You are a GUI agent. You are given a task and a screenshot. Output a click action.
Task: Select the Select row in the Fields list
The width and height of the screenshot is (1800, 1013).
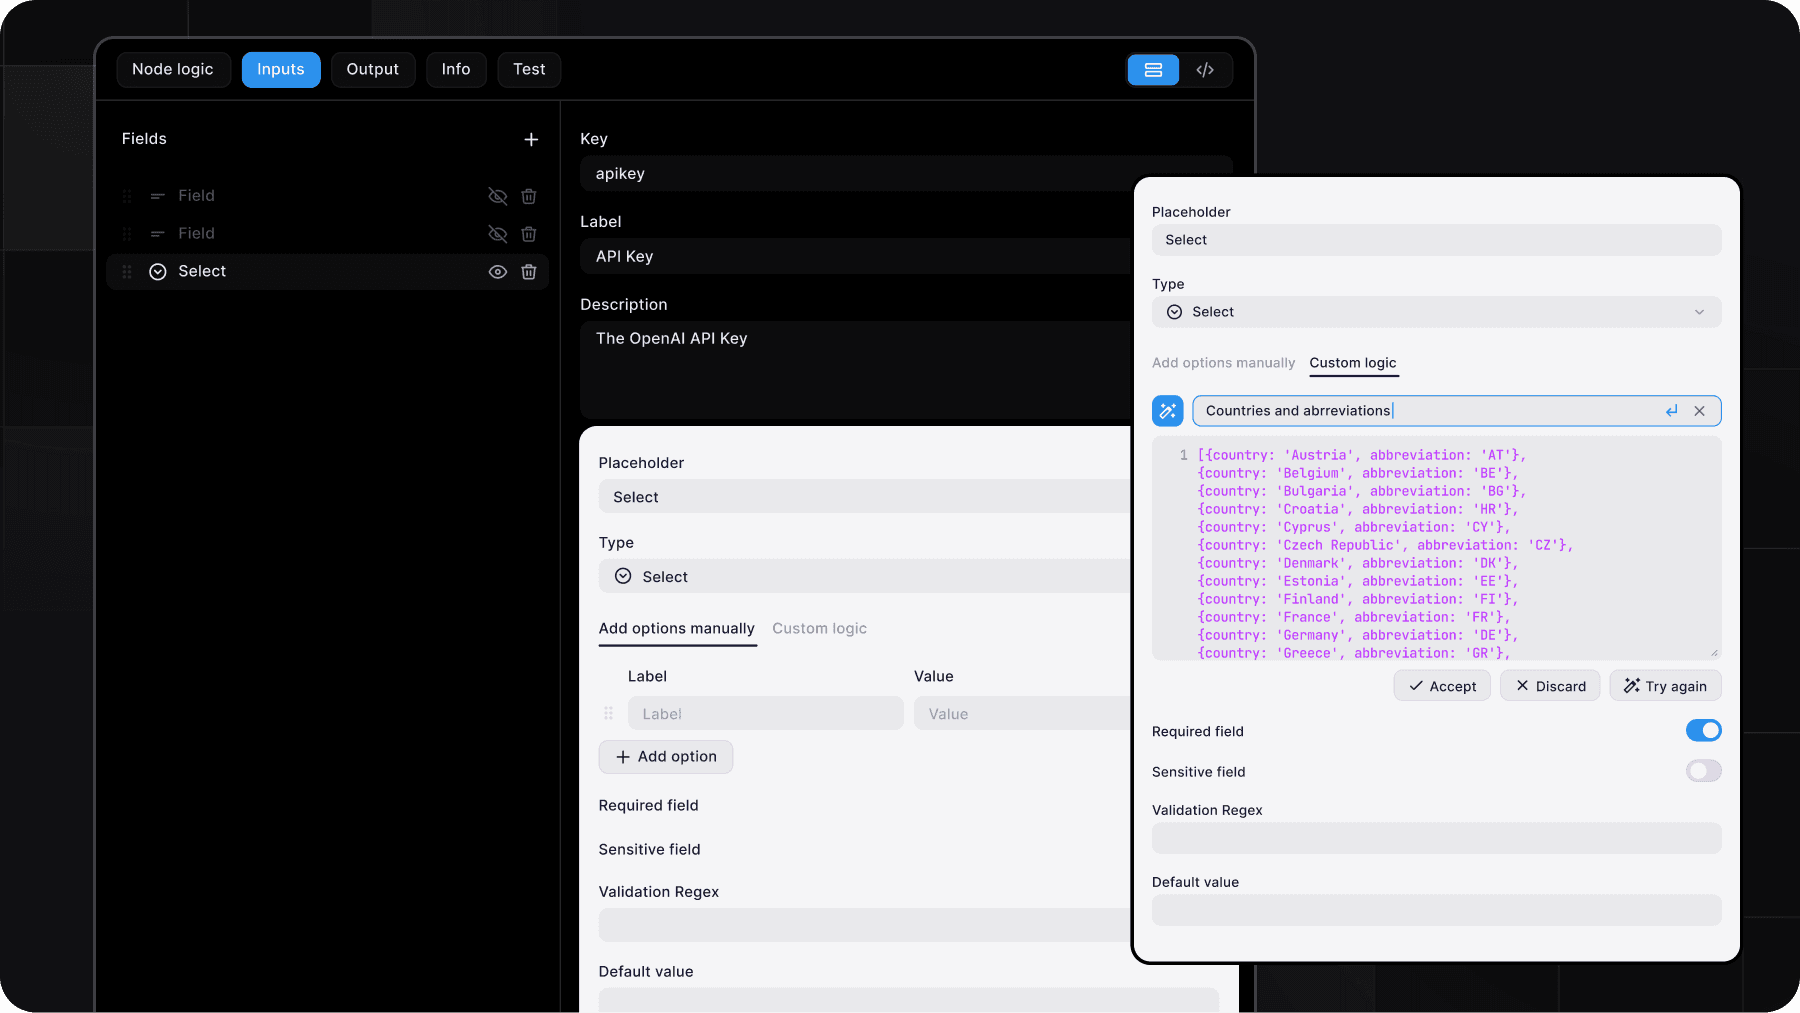[x=327, y=272]
